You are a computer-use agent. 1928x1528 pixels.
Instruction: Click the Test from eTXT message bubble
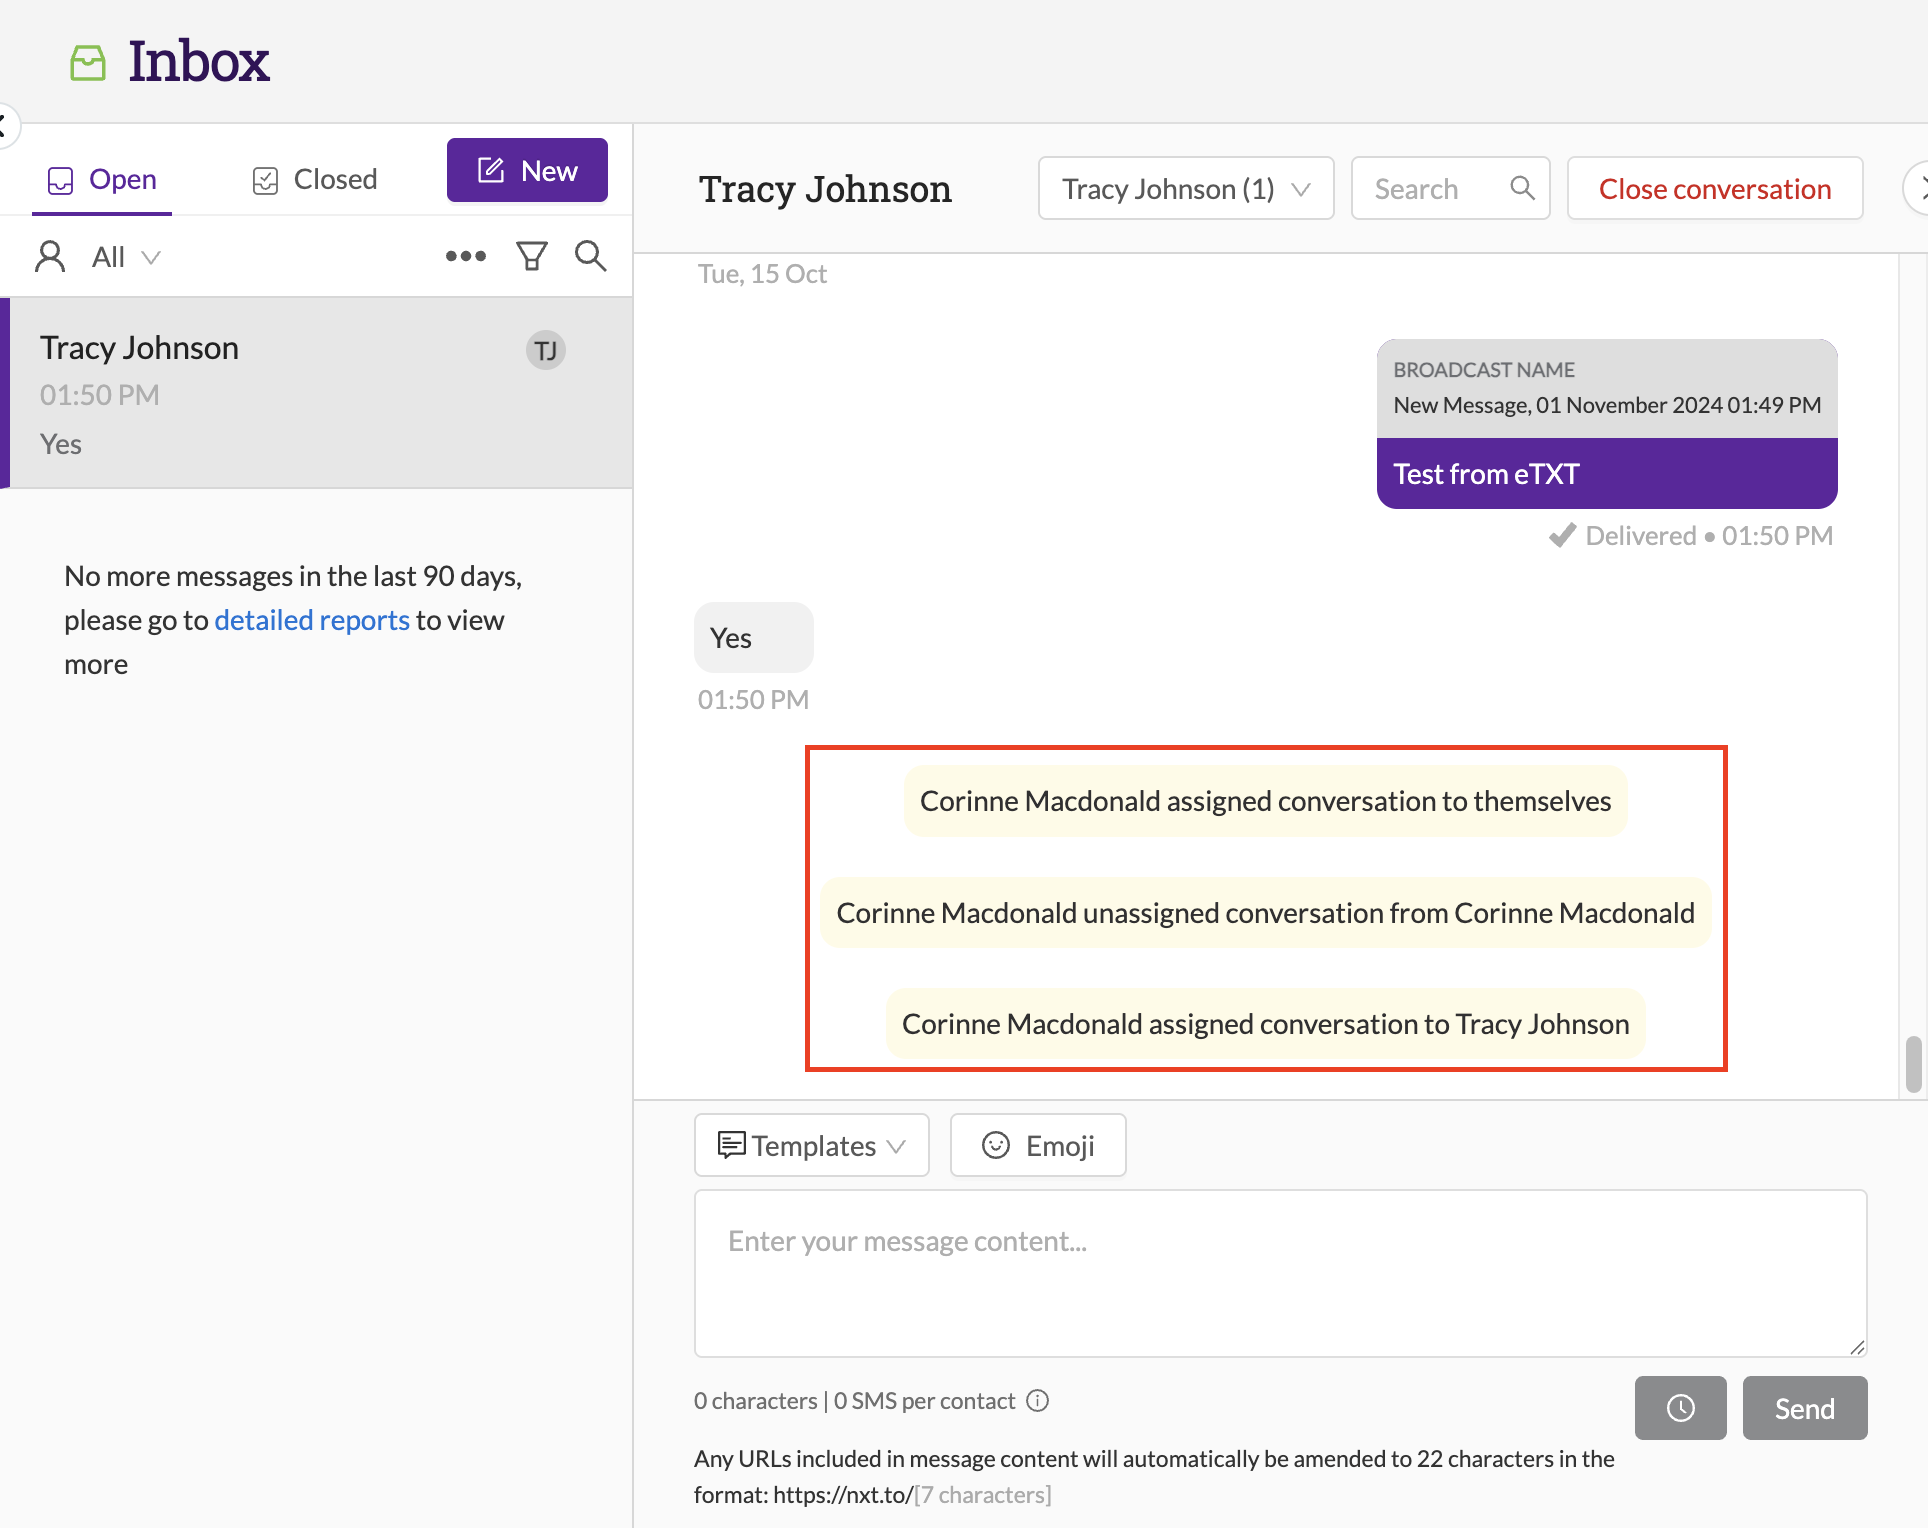[x=1607, y=474]
